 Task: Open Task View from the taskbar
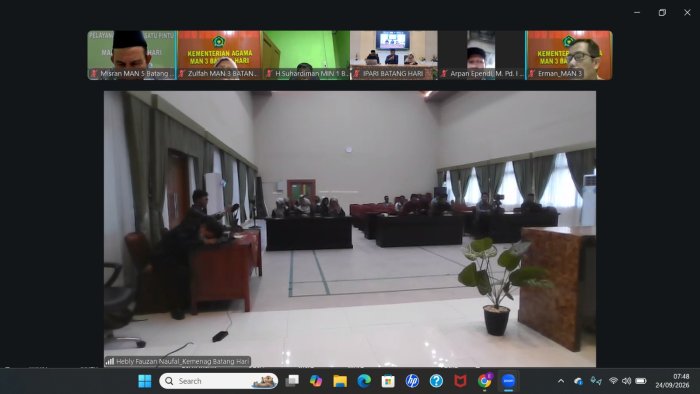[x=292, y=381]
